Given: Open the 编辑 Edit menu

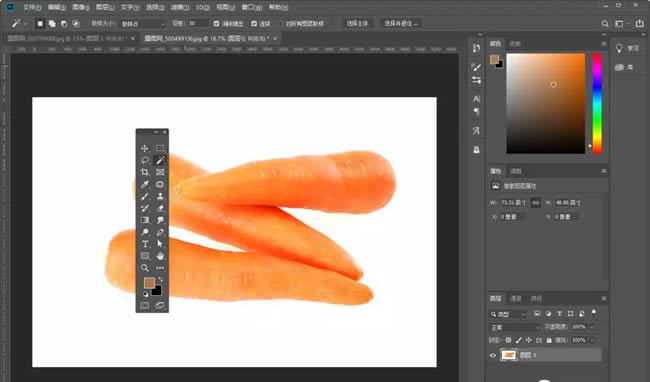Looking at the screenshot, I should (x=57, y=7).
